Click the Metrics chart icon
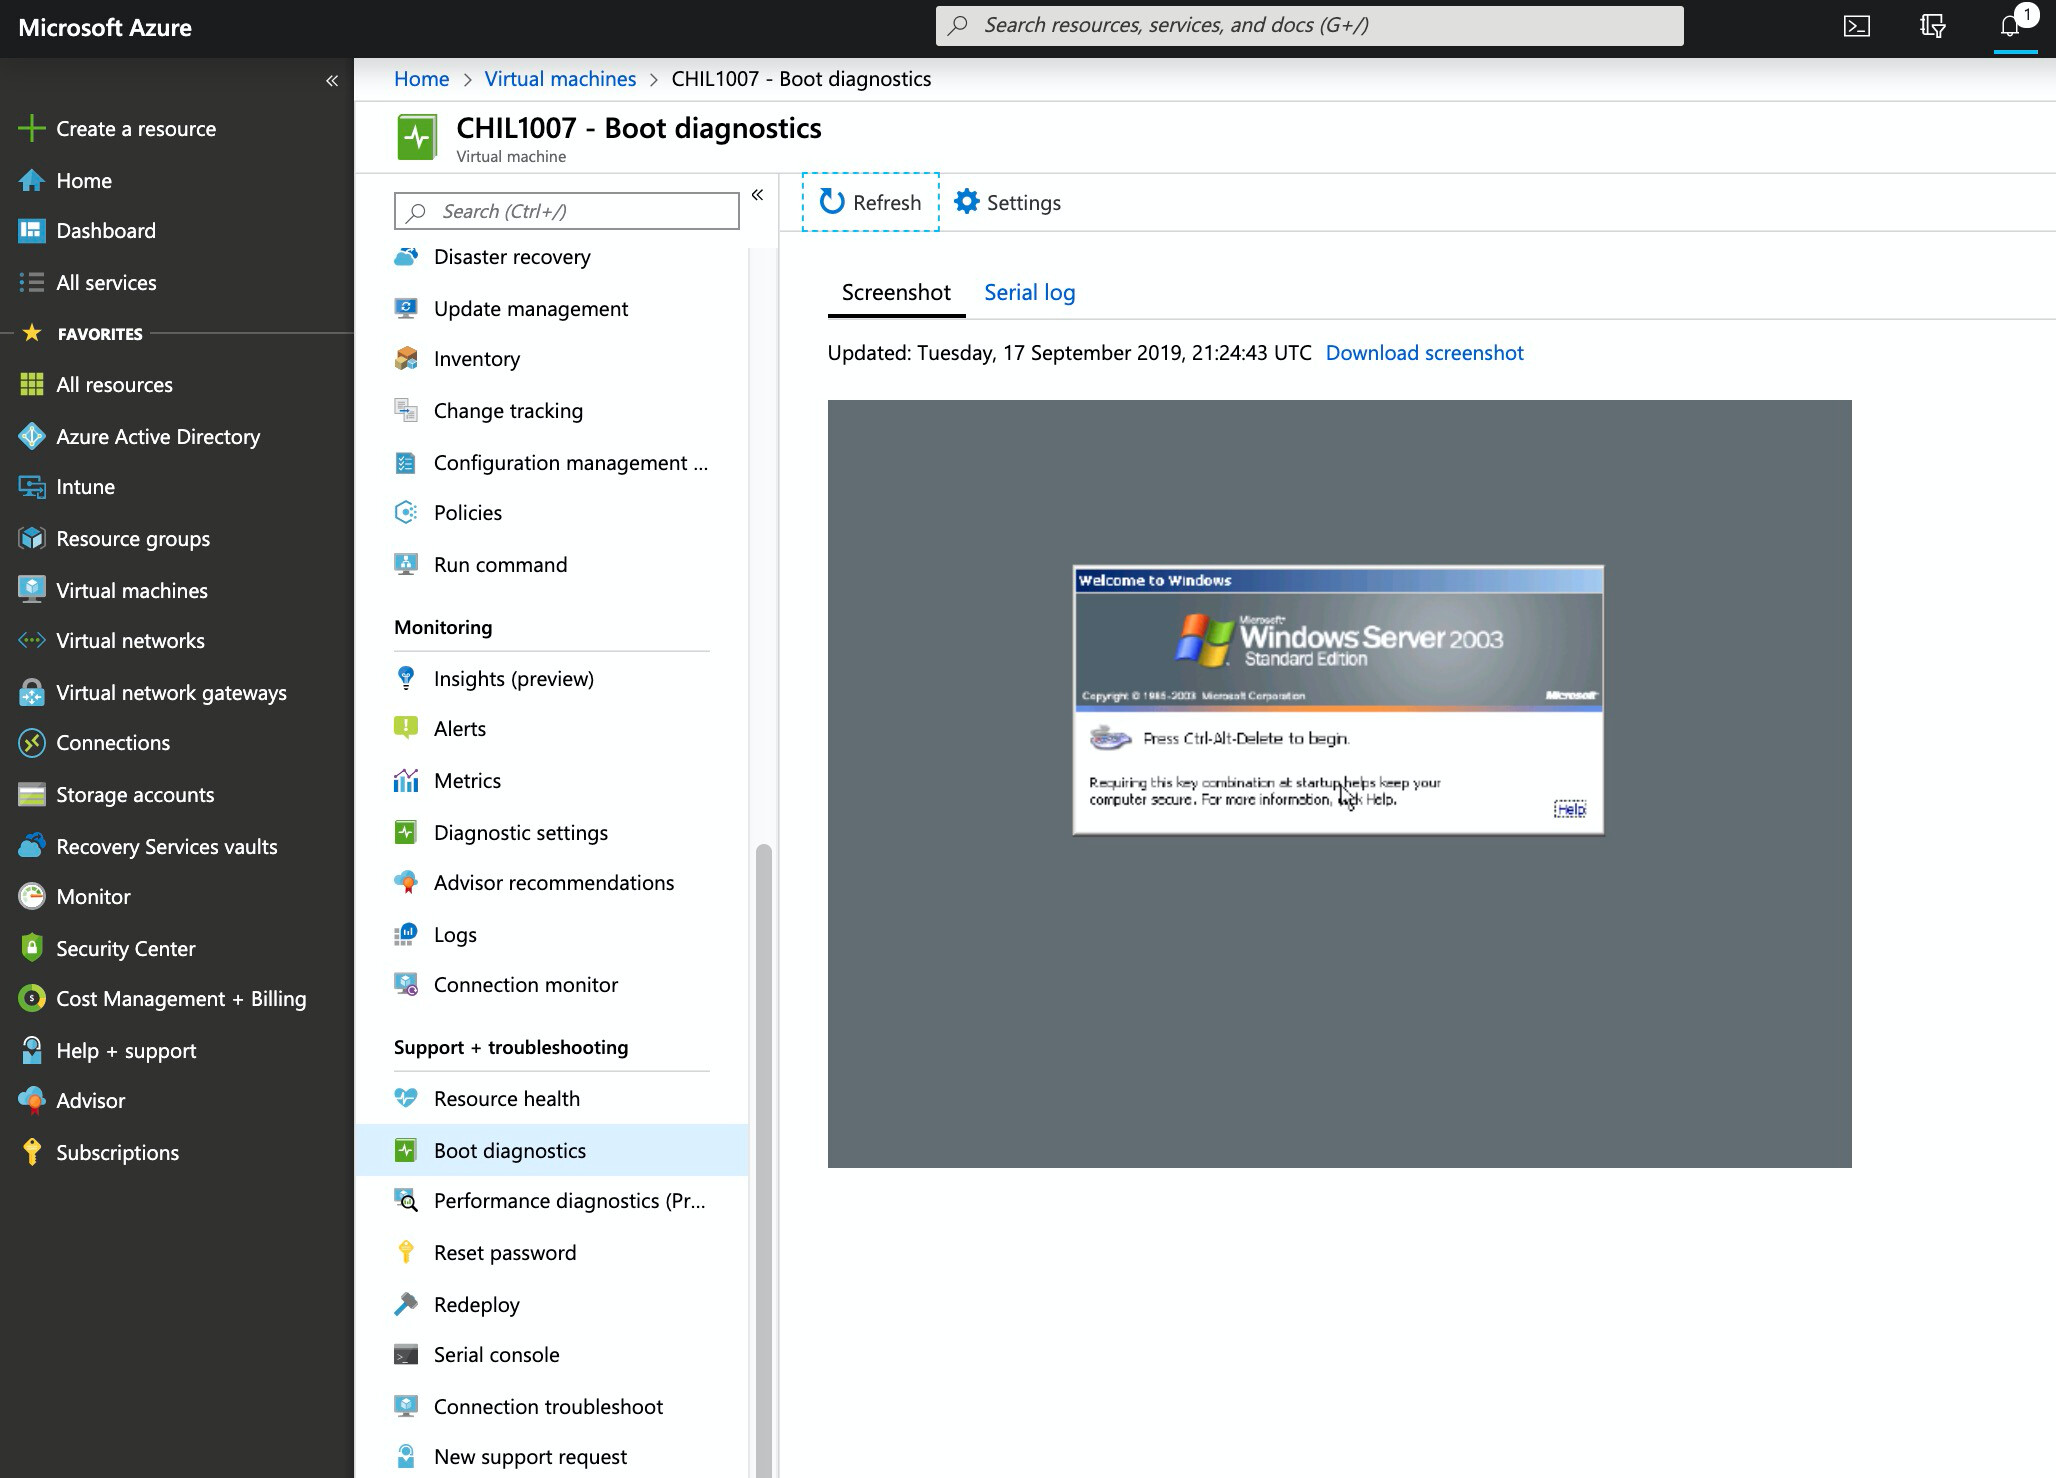2056x1478 pixels. tap(406, 781)
